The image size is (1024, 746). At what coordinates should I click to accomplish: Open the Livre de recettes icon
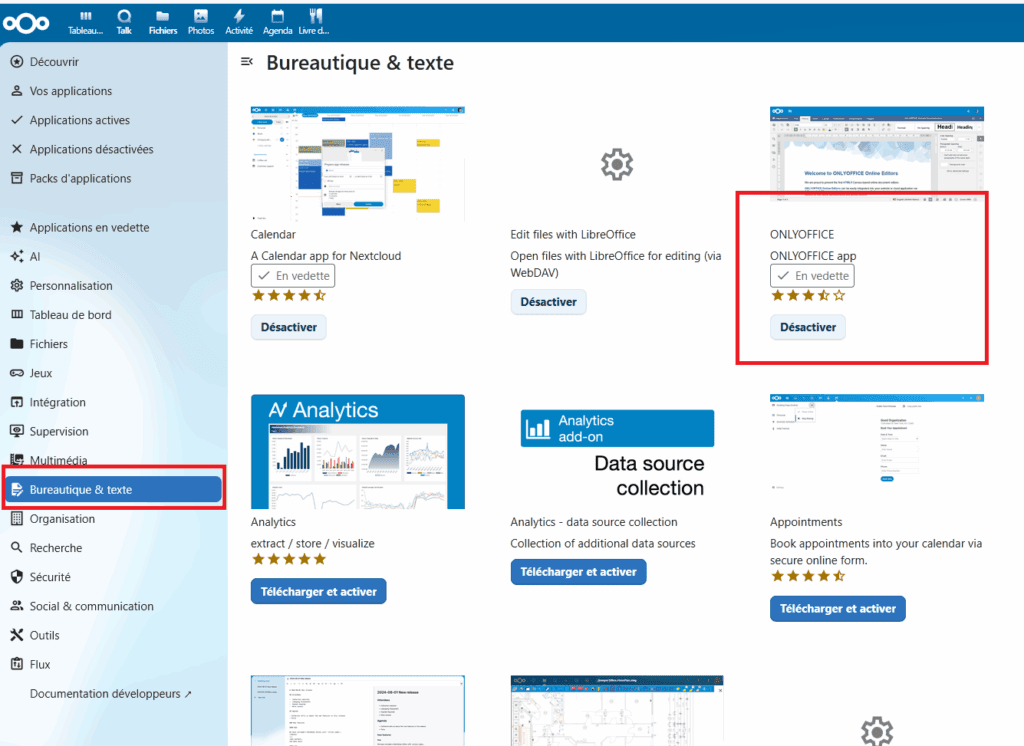tap(314, 22)
